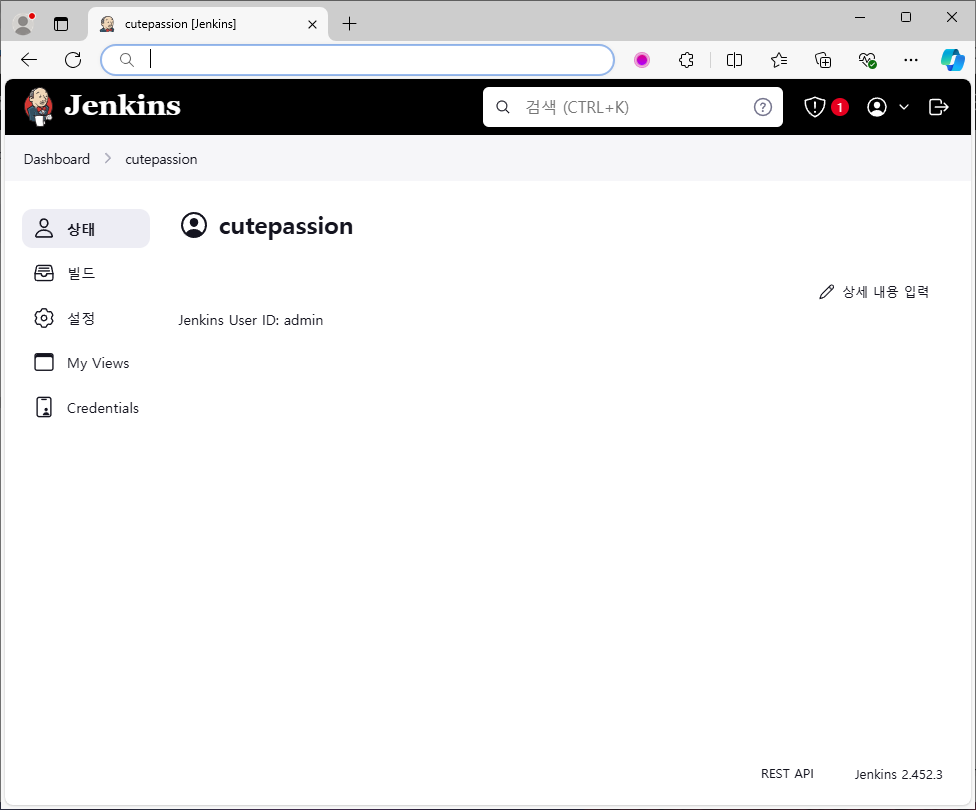Open the user account icon in the header
The height and width of the screenshot is (810, 976).
point(876,107)
